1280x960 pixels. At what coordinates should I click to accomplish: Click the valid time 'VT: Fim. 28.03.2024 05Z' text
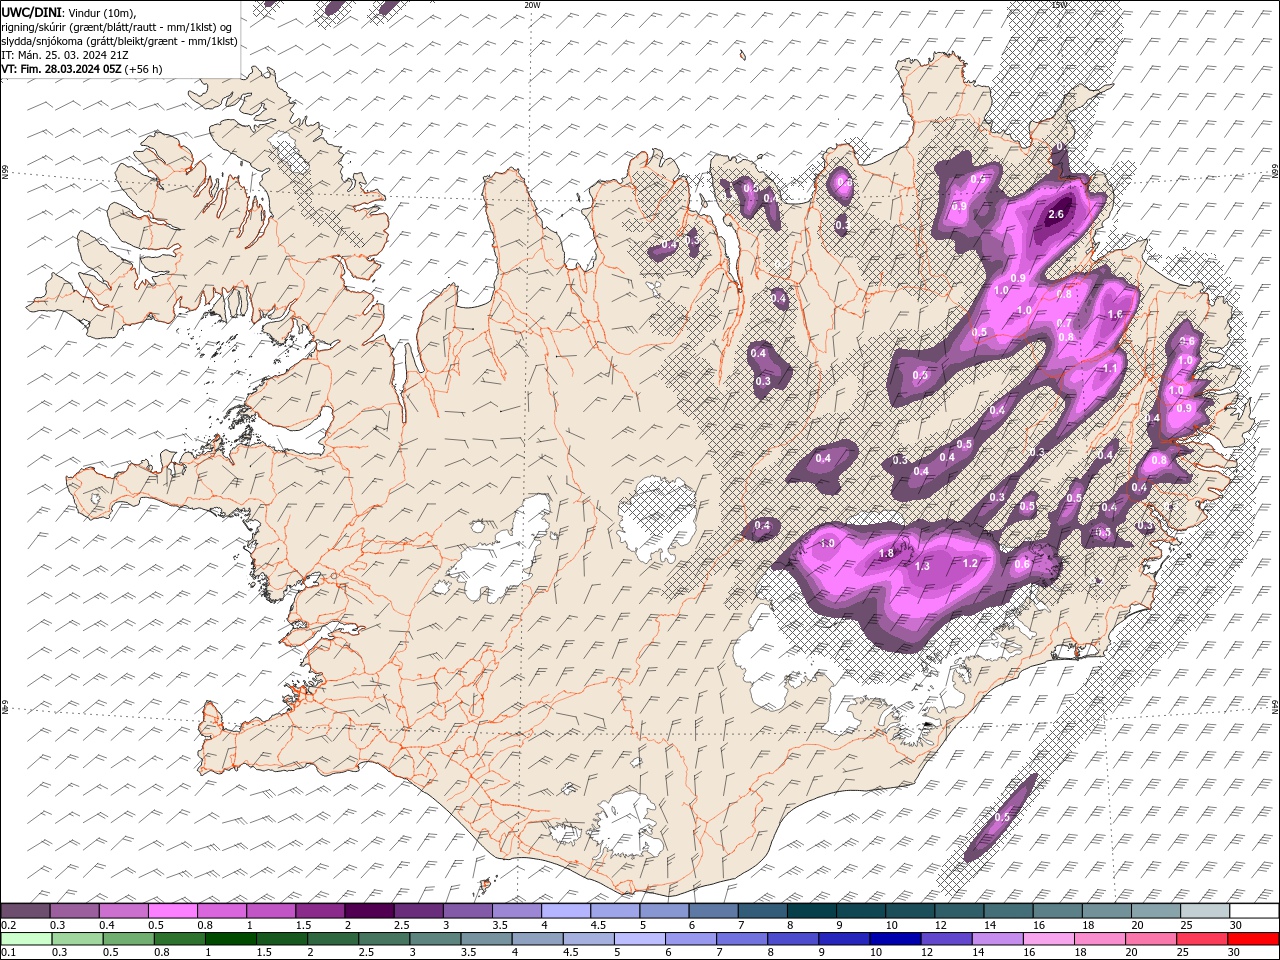coord(62,69)
